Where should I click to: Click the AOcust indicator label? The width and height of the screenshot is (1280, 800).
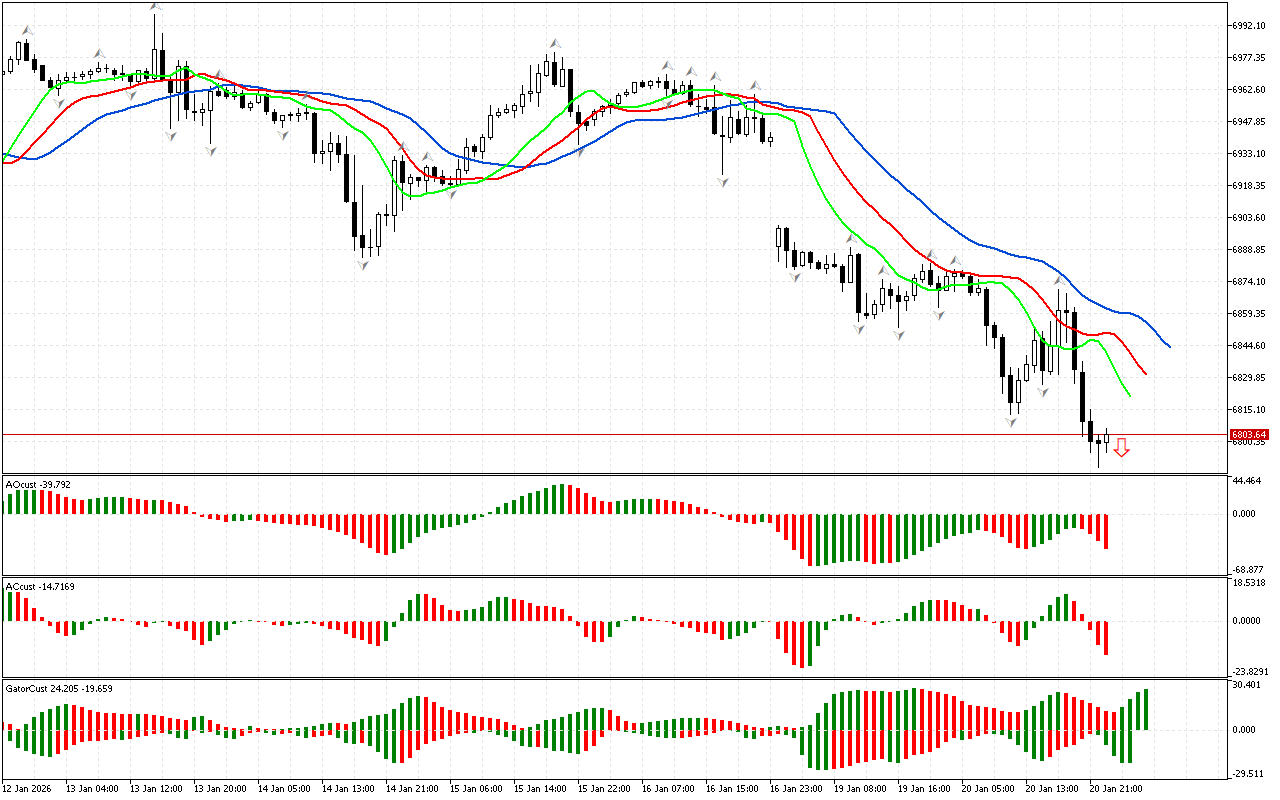click(38, 485)
